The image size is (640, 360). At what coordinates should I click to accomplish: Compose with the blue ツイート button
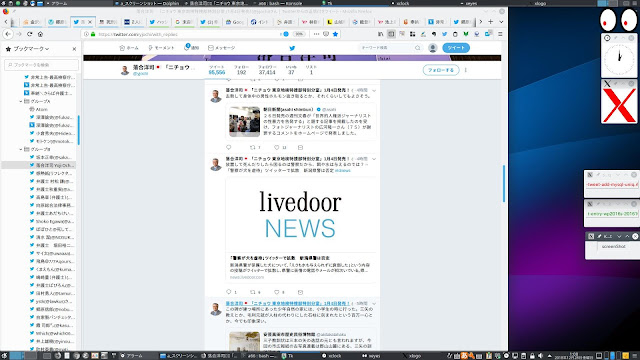tap(456, 48)
